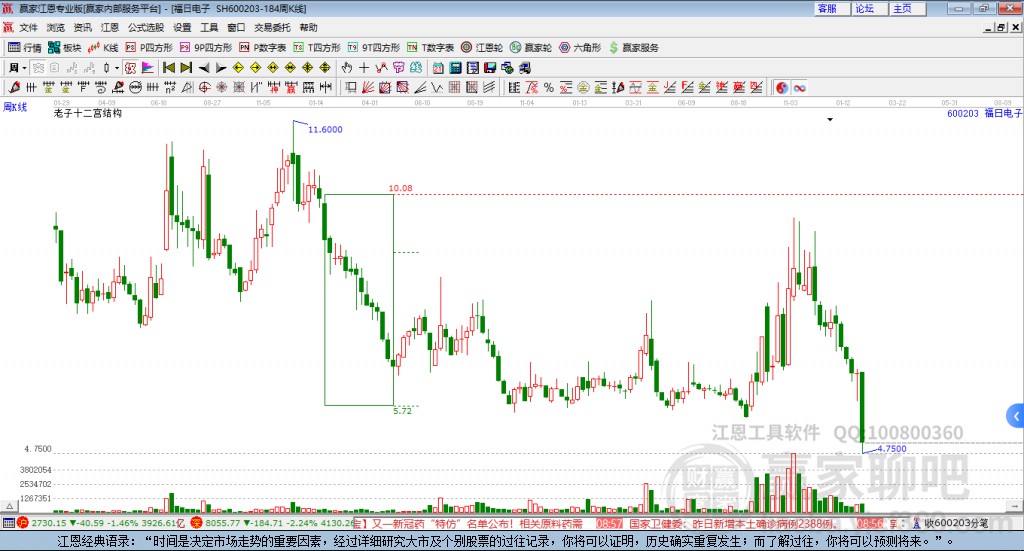The image size is (1024, 551).
Task: Click the red floppy disk save icon
Action: tap(490, 68)
